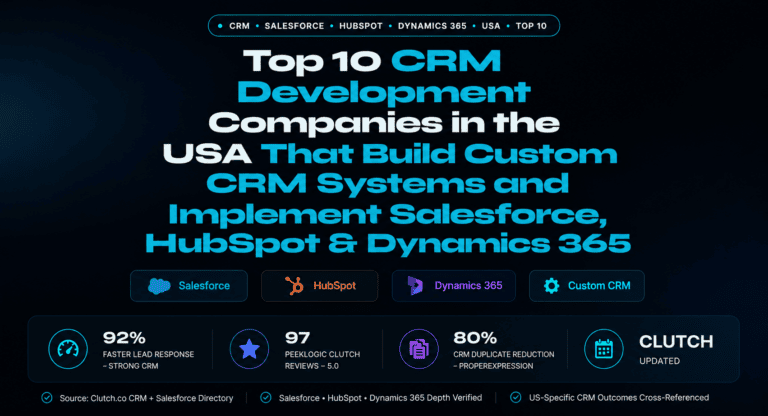Click checkmark icon before US-Specific CRM Outcomes
768x416 pixels.
[516, 397]
